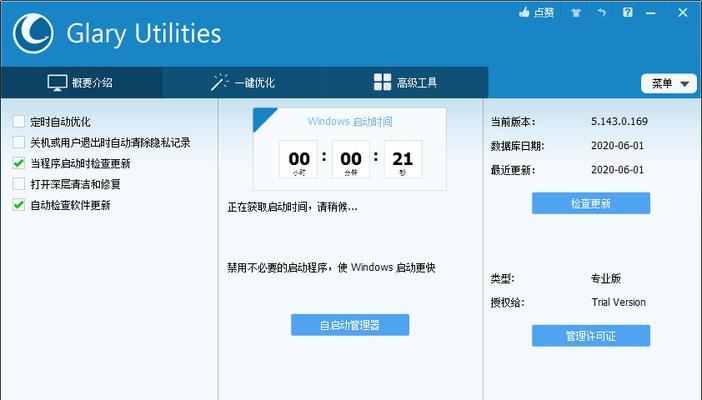Uncheck 自动检查软件更新 checkbox

click(19, 205)
